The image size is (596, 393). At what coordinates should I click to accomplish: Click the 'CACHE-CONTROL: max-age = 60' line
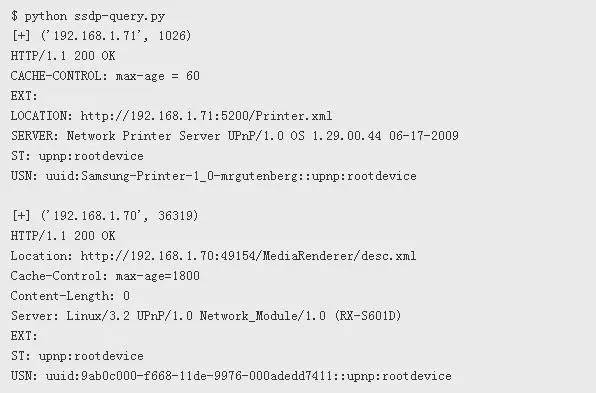[105, 76]
